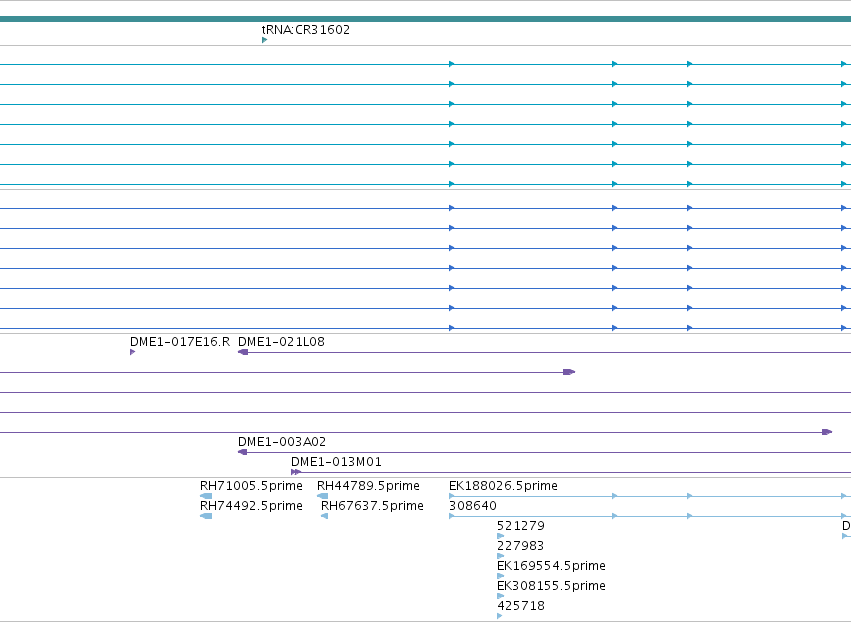
Task: Click the purple arrowhead below DME1-003A02
Action: tap(243, 452)
